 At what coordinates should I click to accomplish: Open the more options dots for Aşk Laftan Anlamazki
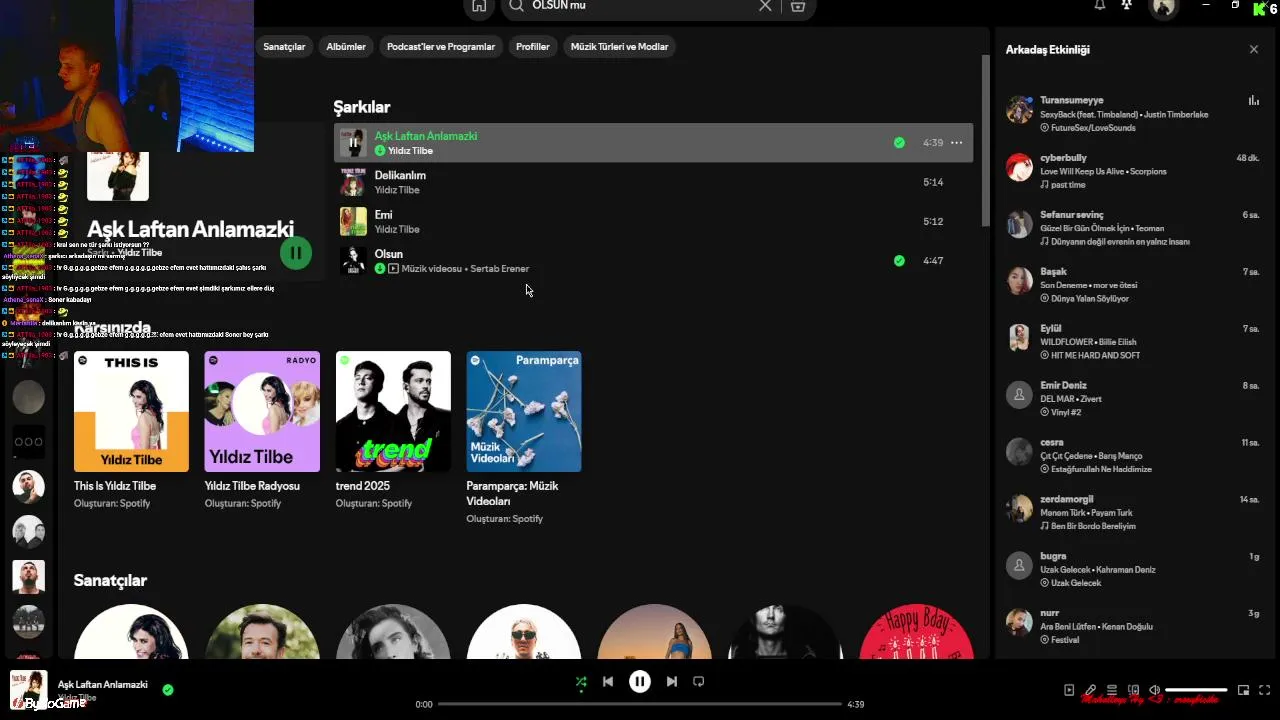(x=956, y=143)
